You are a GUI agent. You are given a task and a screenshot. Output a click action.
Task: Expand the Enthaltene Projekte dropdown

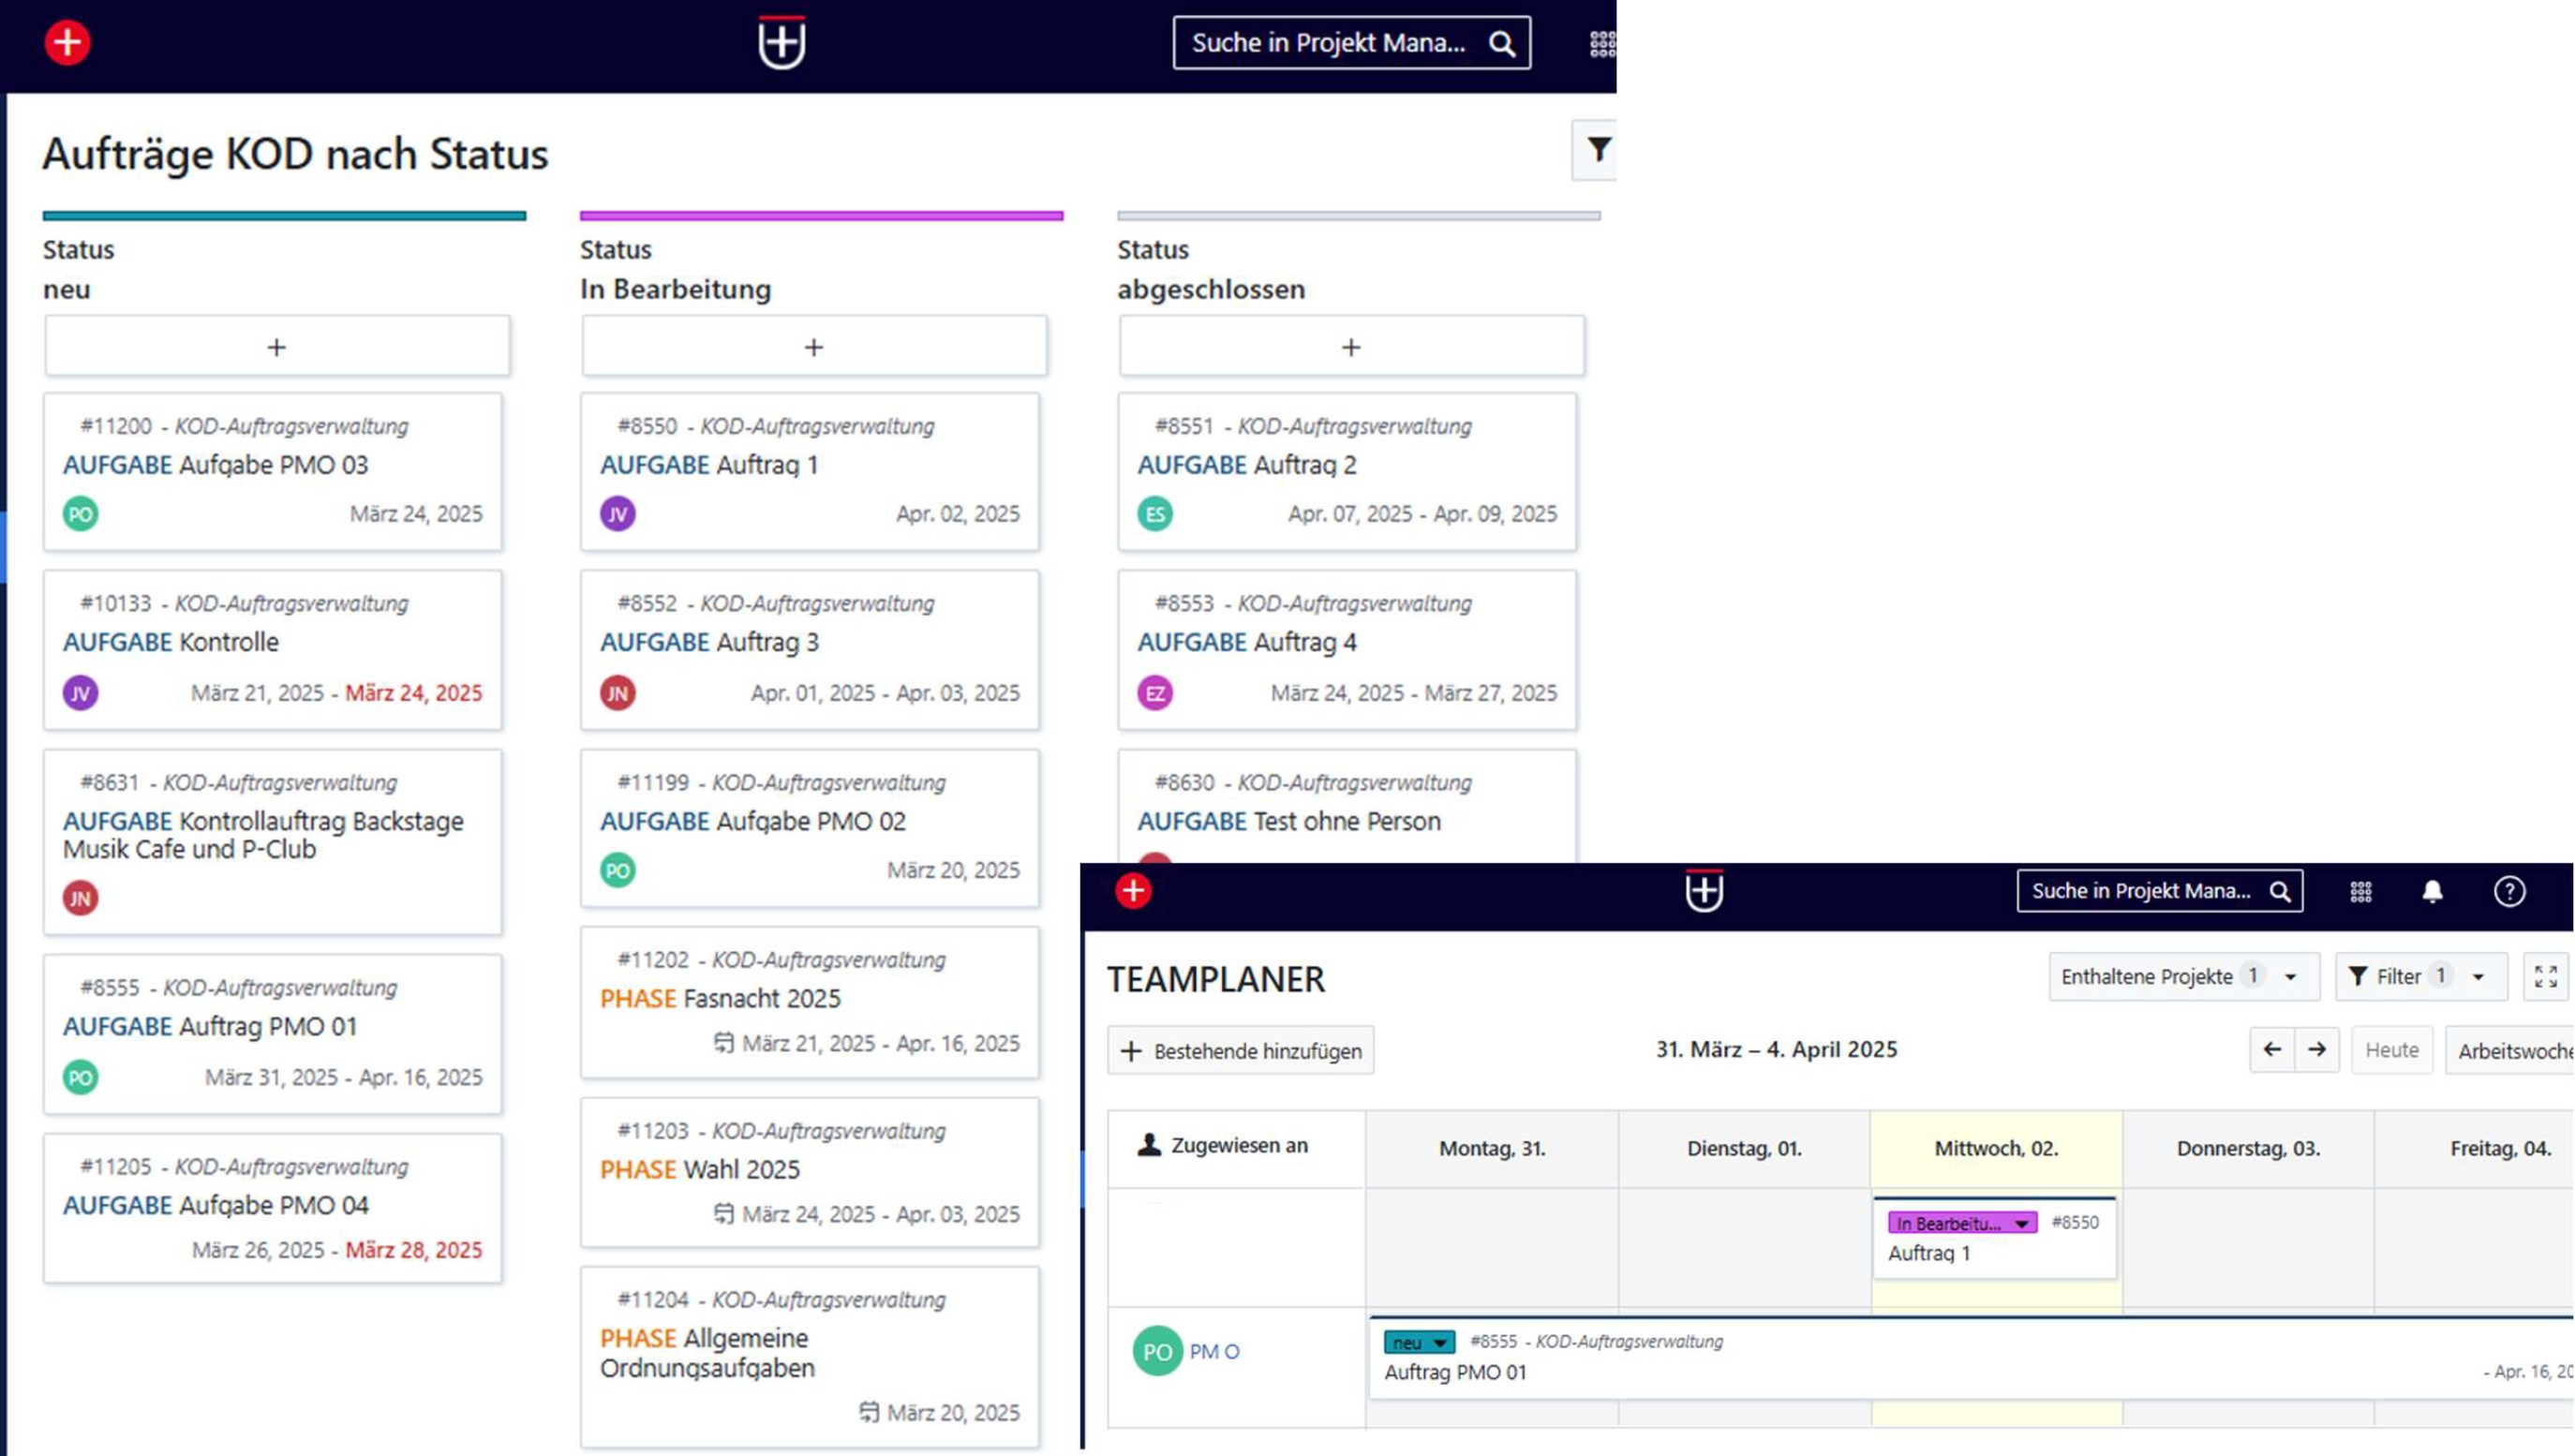2184,976
